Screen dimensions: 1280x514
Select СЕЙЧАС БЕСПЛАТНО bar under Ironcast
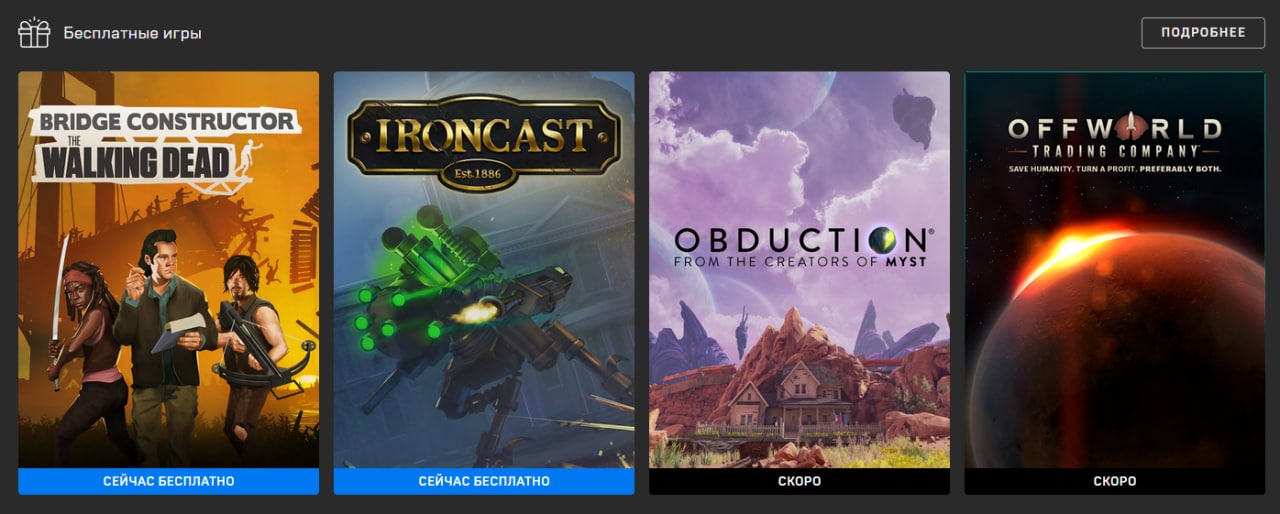484,481
